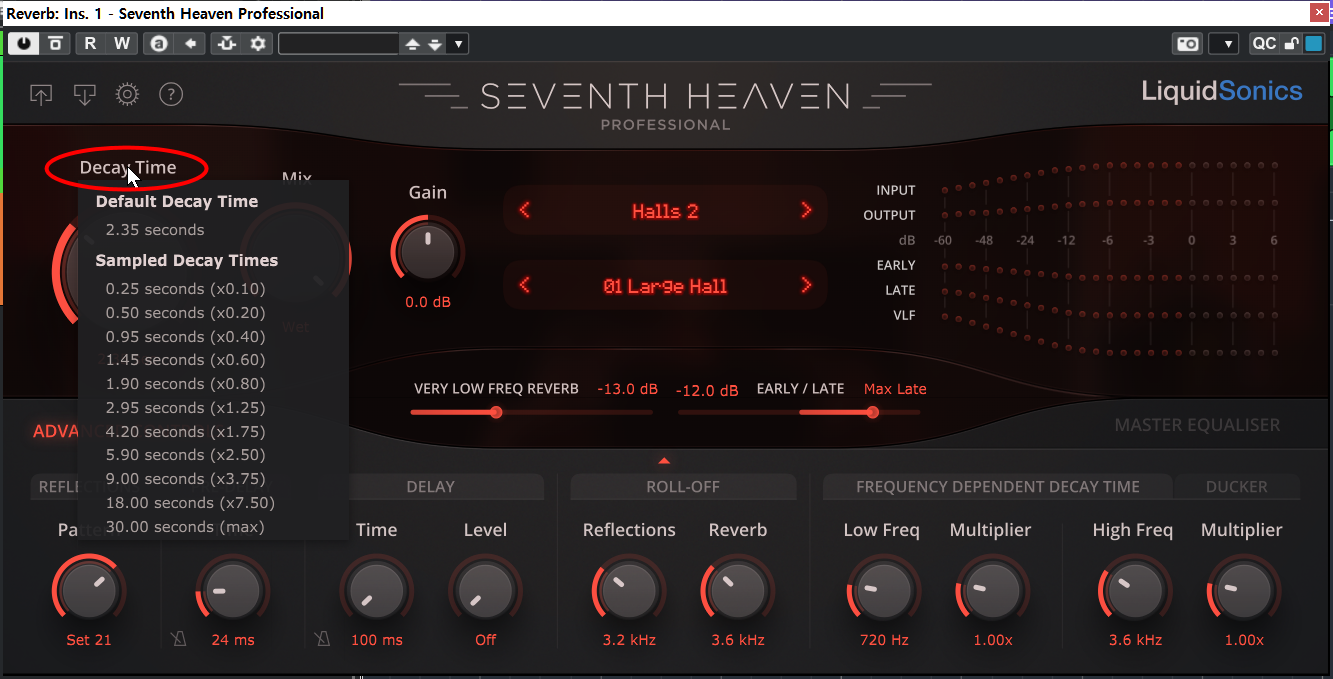Open the 01 Large Hall preset selector
Image resolution: width=1333 pixels, height=679 pixels.
[x=665, y=286]
